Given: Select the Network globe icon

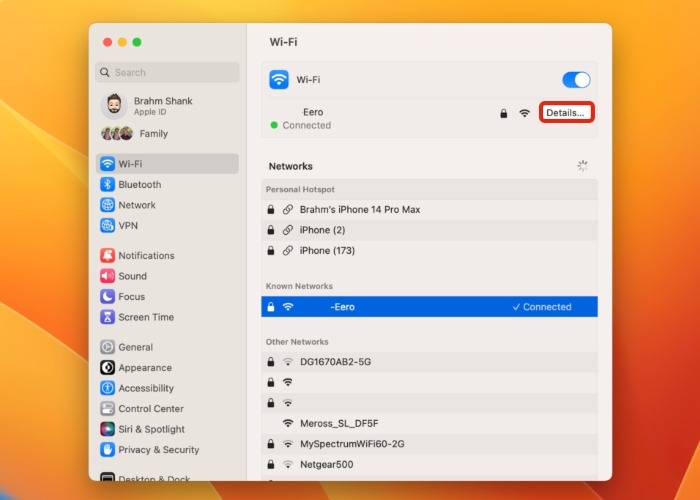Looking at the screenshot, I should tap(108, 205).
